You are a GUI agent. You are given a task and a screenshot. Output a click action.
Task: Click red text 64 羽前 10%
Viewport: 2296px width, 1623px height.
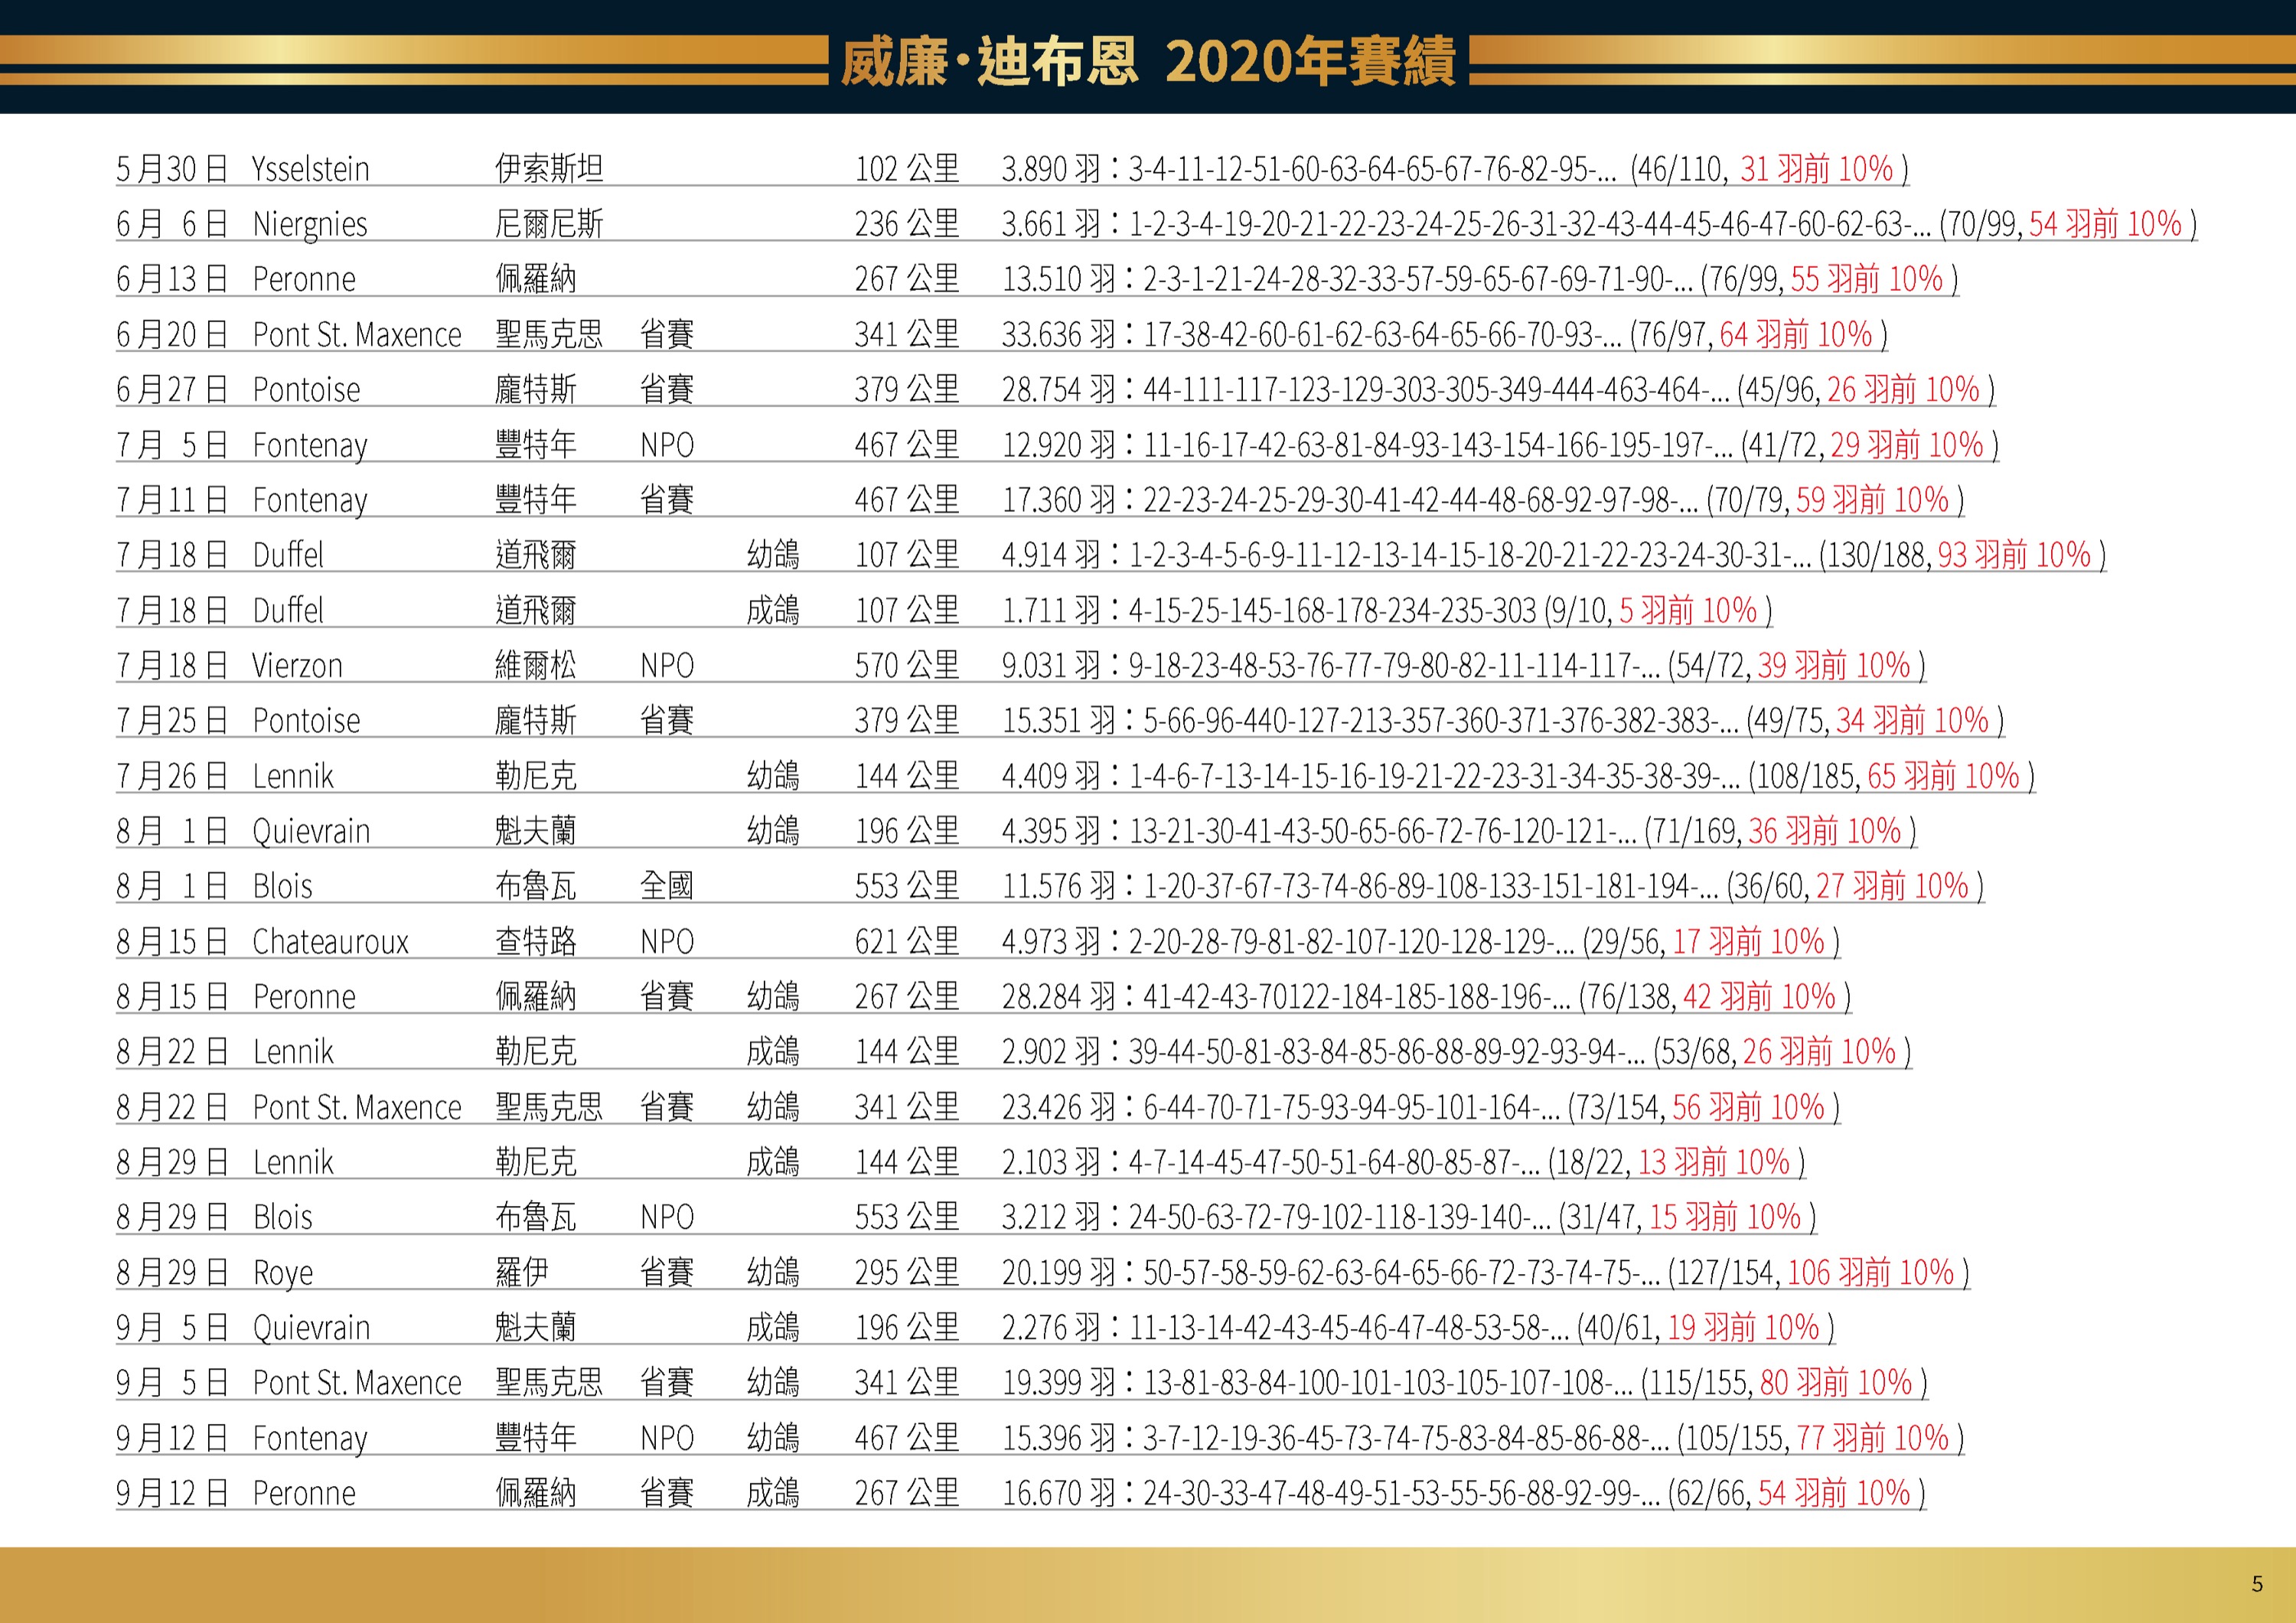pyautogui.click(x=1796, y=334)
